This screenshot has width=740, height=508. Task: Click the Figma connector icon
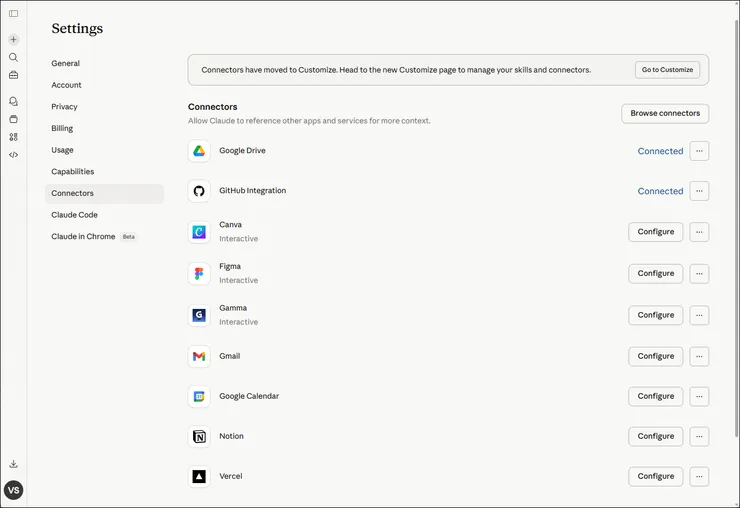tap(199, 273)
